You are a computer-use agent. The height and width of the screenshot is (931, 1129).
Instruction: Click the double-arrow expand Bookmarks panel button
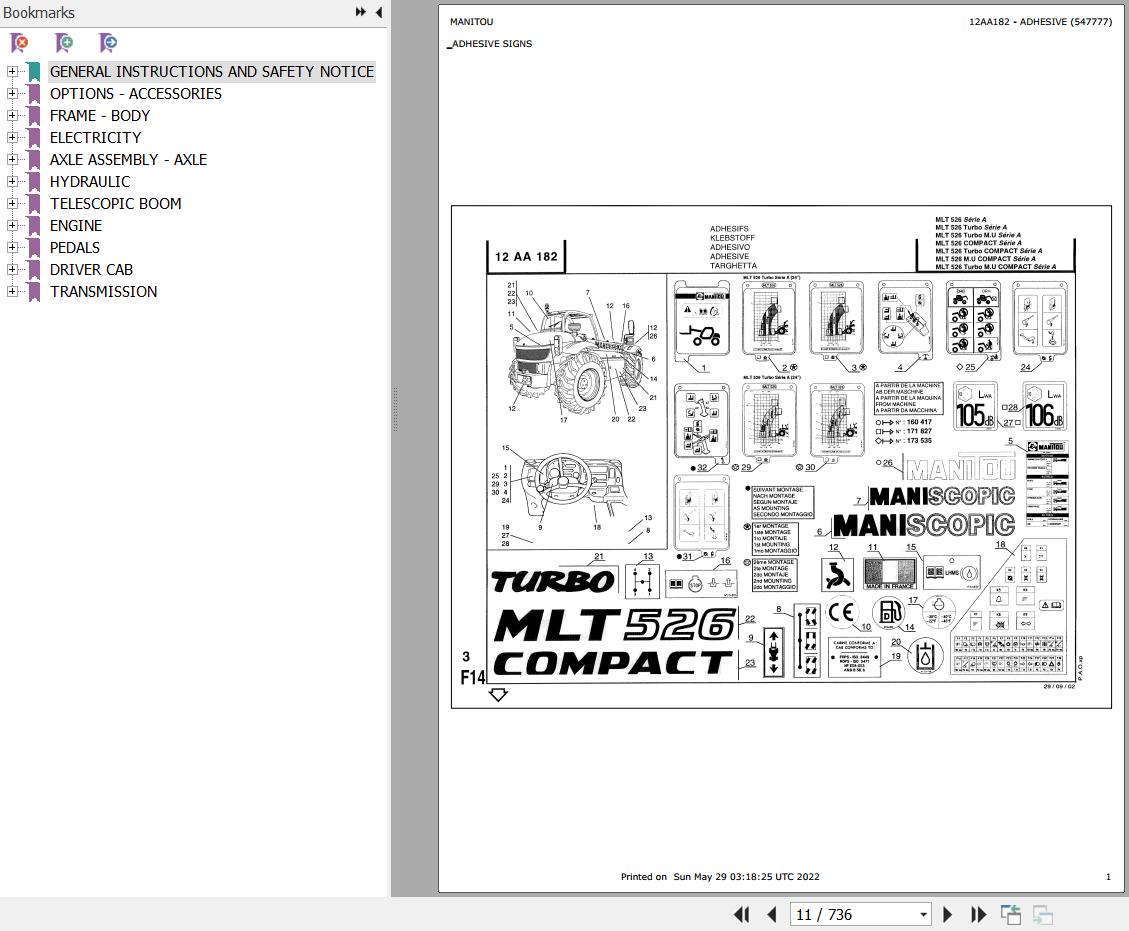click(361, 12)
